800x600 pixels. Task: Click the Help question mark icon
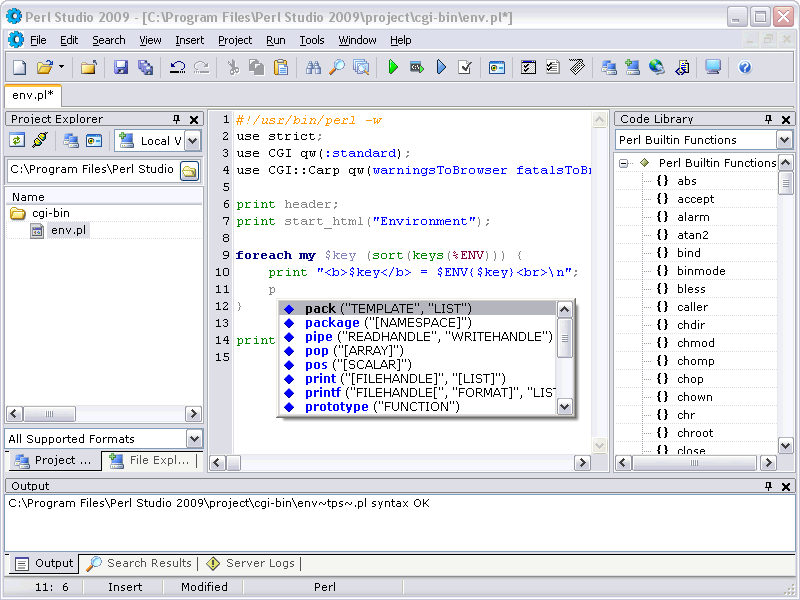click(x=744, y=67)
